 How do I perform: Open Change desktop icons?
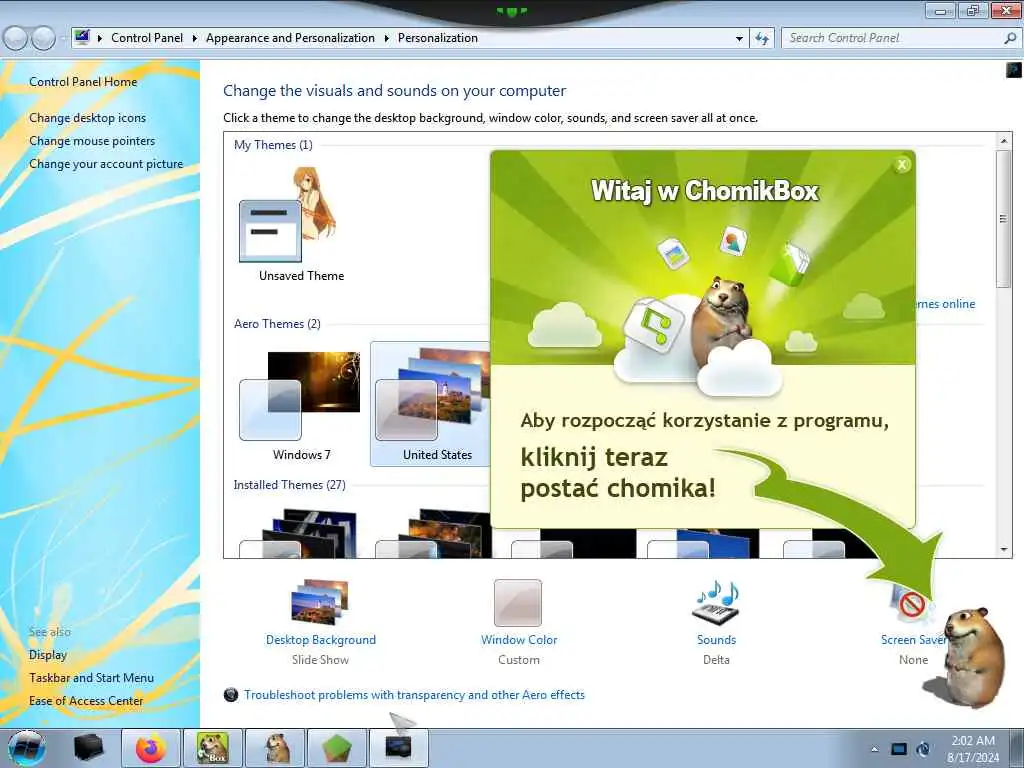88,118
